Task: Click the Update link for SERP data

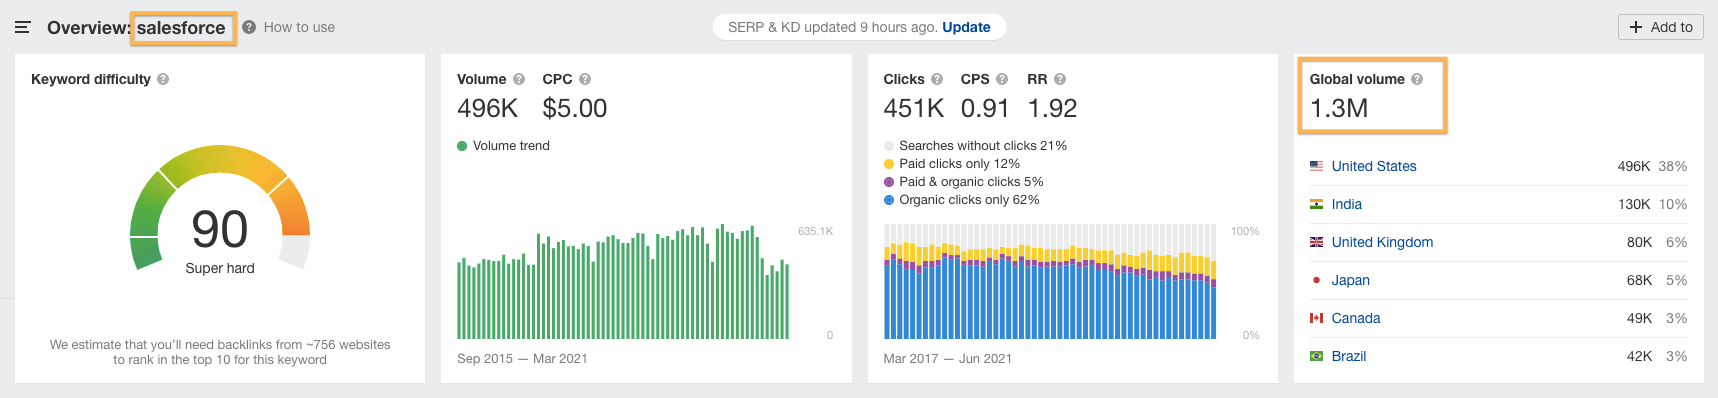Action: (x=966, y=27)
